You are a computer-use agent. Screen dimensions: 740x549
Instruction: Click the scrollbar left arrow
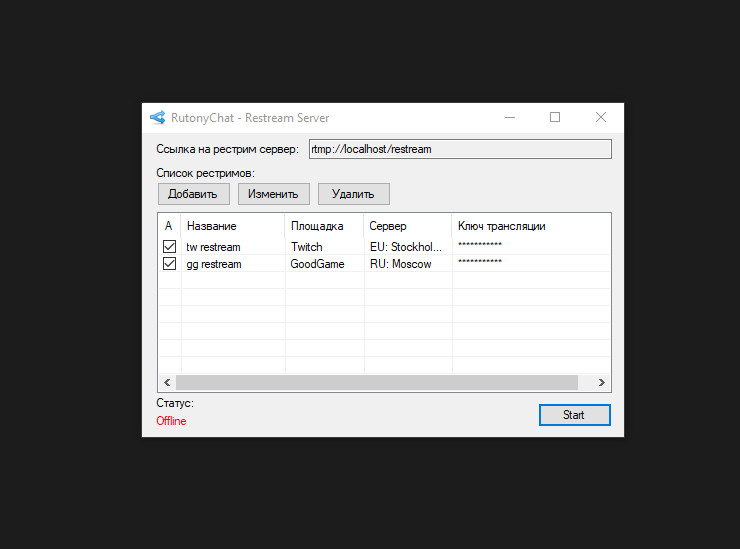tap(167, 382)
